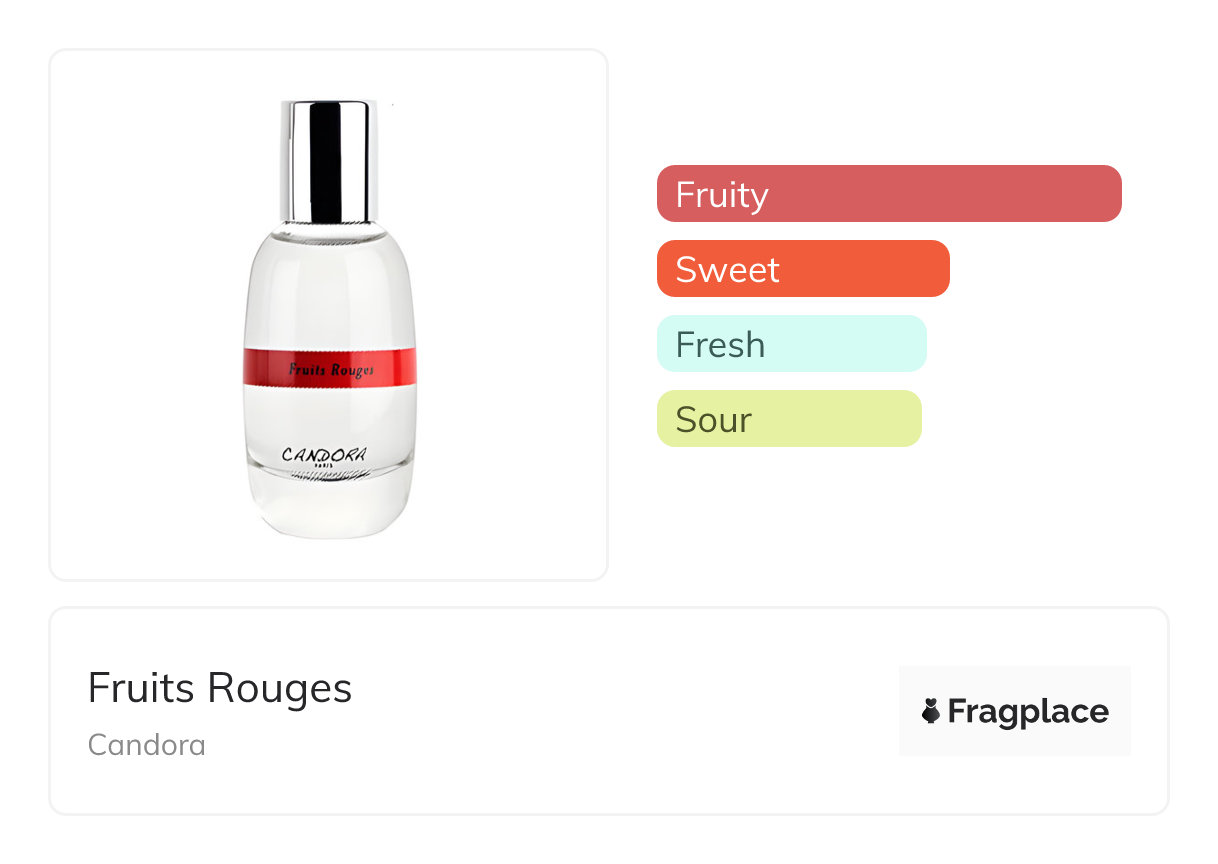Open the Fragplace brand badge
This screenshot has height=864, width=1218.
(1015, 711)
